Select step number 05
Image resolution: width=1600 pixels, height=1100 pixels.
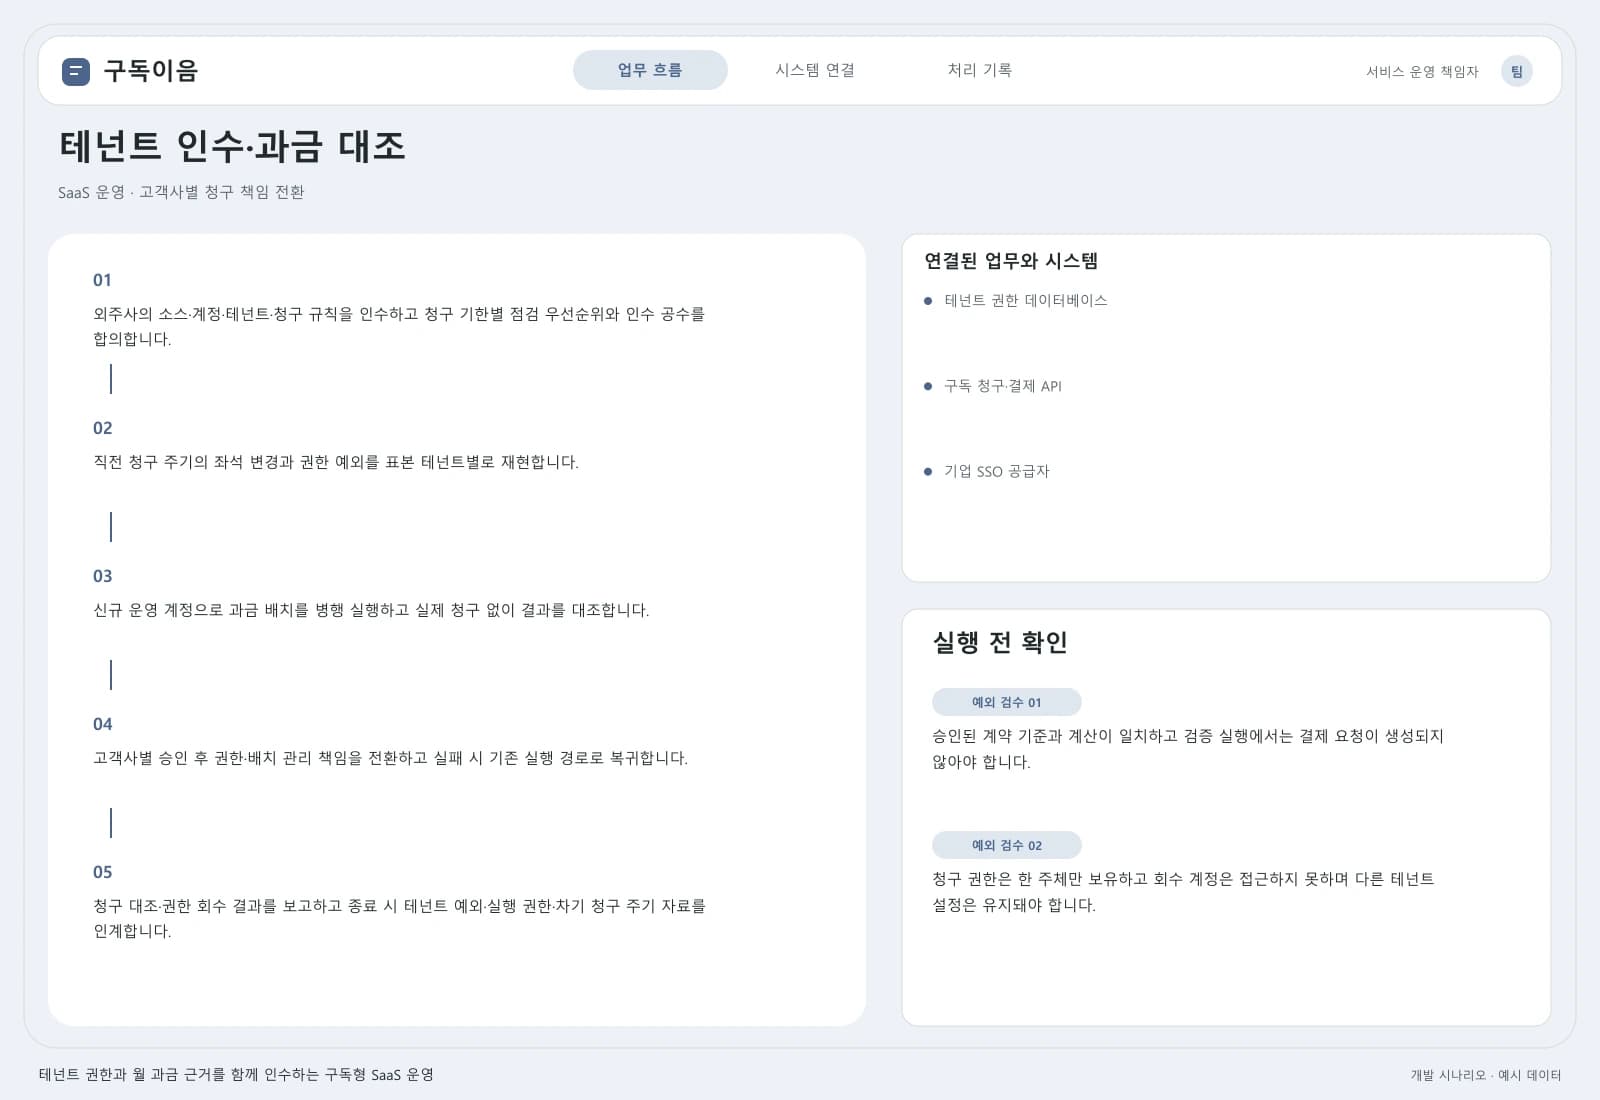[102, 872]
